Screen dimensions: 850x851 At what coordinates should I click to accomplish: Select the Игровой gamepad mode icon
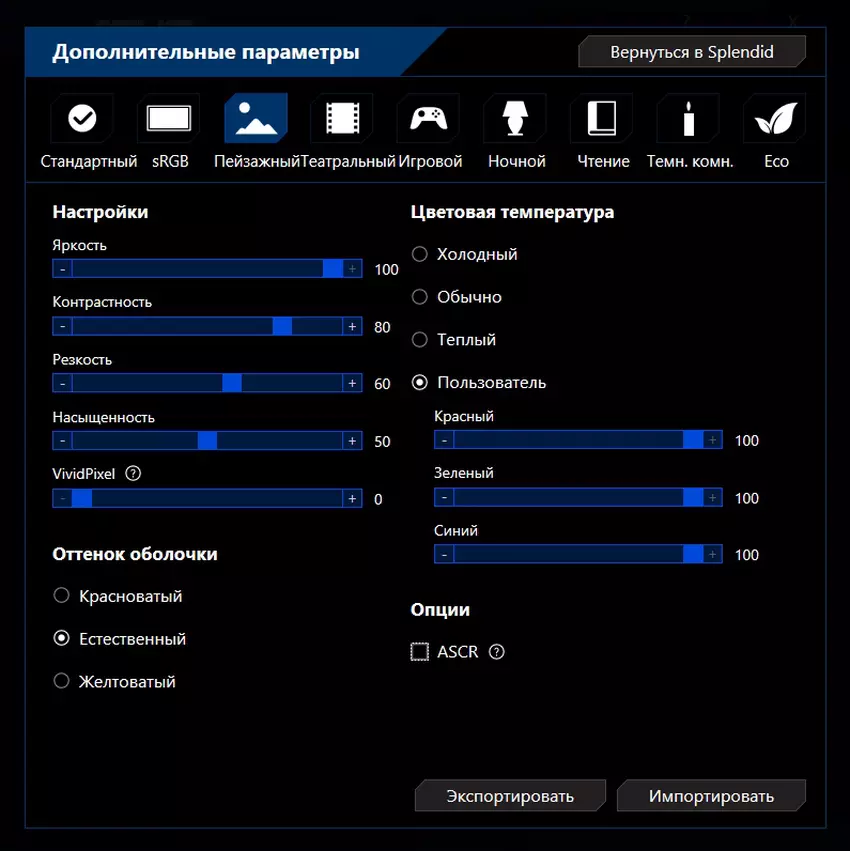point(428,119)
